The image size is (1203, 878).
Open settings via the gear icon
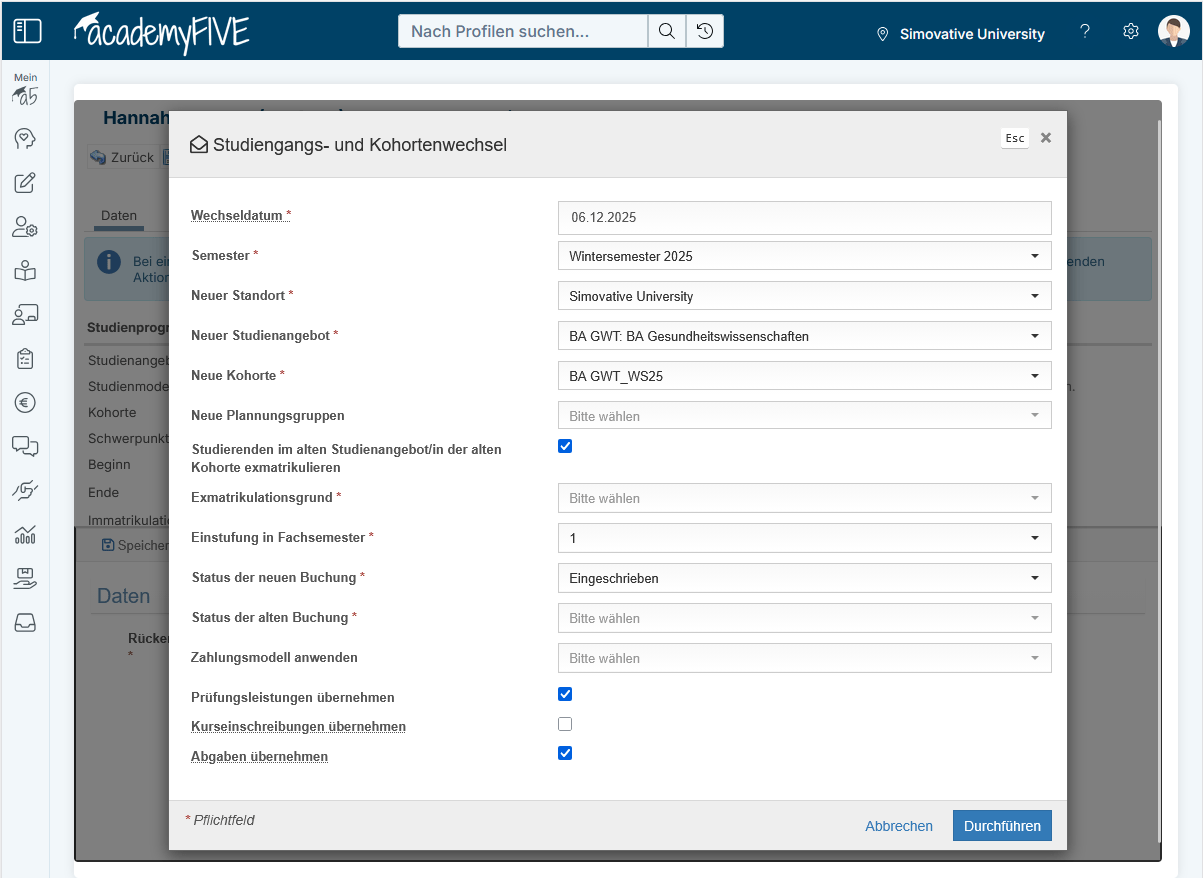1131,31
